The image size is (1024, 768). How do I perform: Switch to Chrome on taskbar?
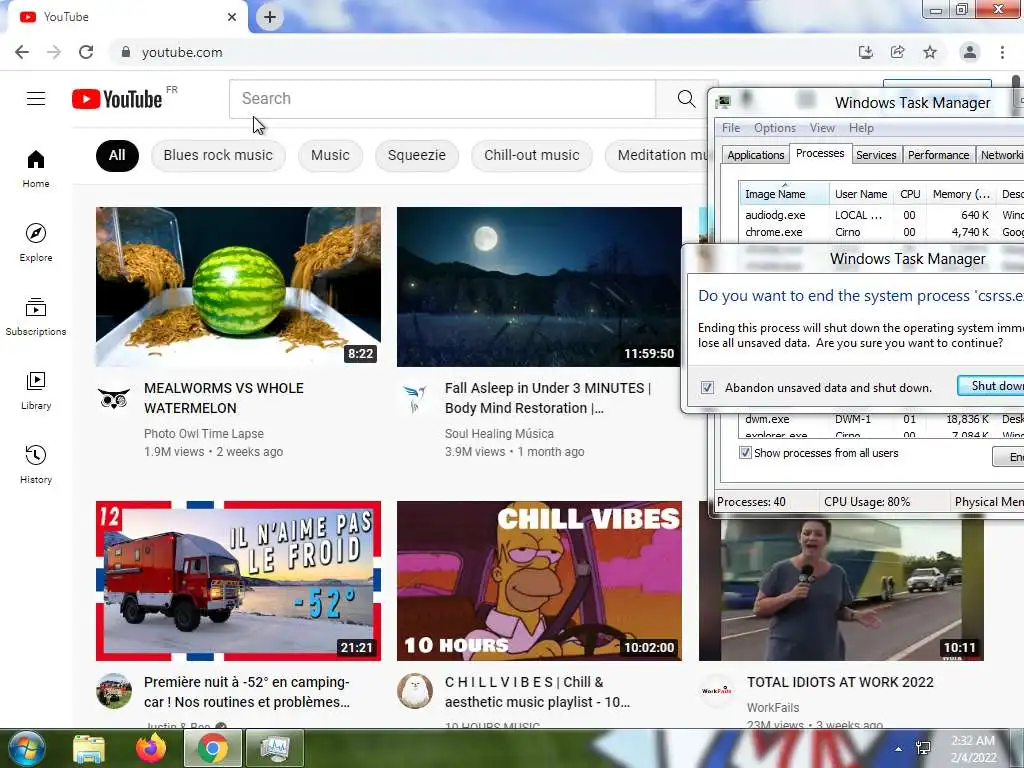(213, 748)
